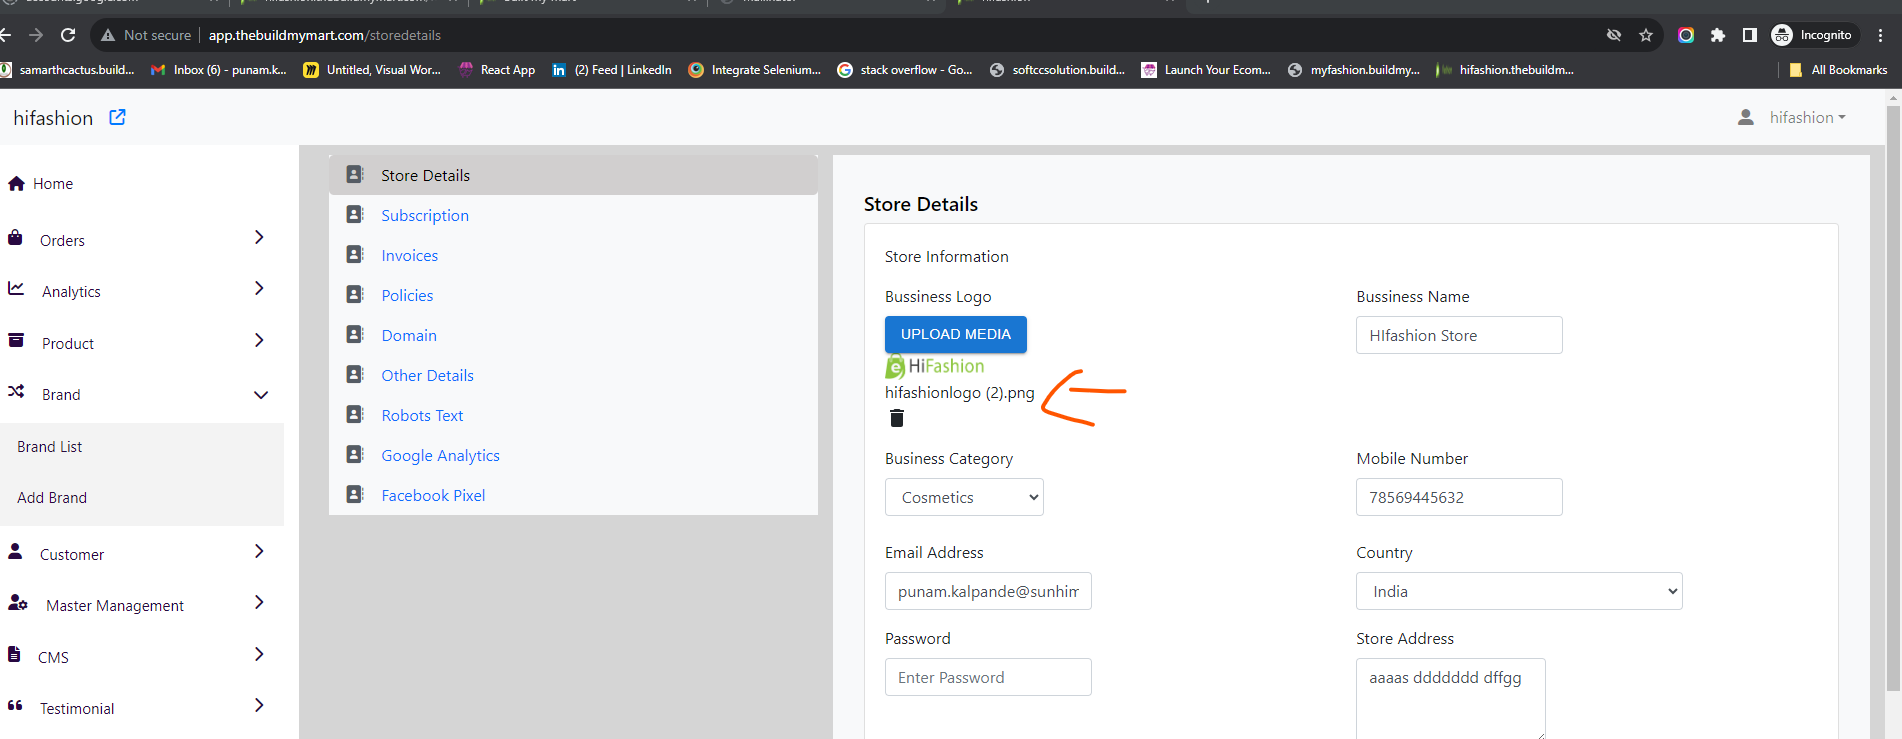Open Google Analytics settings
Viewport: 1902px width, 739px height.
pyautogui.click(x=440, y=455)
